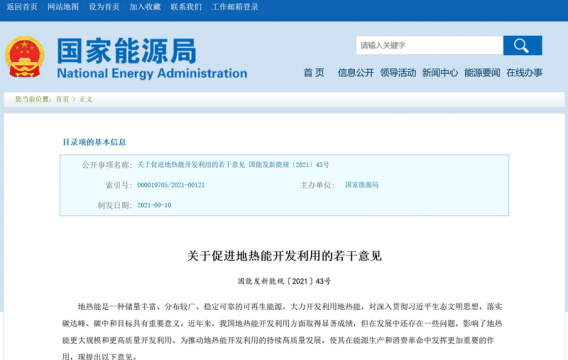Screen dimensions: 568x360
Task: Click 国家能源局 sponsoring unit value
Action: pos(362,185)
